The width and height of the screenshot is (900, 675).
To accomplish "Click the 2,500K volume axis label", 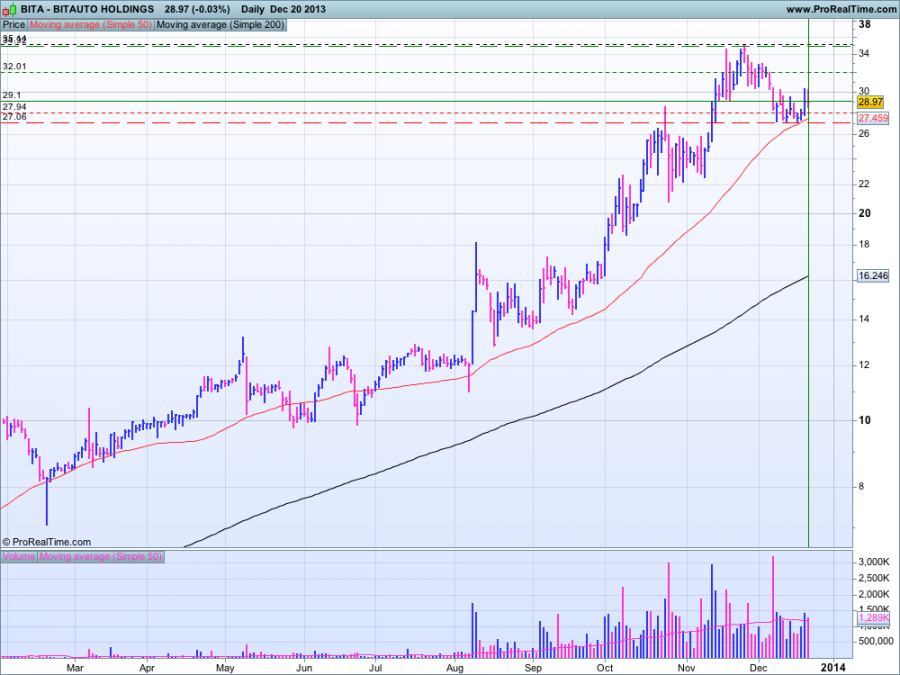I will click(x=874, y=579).
